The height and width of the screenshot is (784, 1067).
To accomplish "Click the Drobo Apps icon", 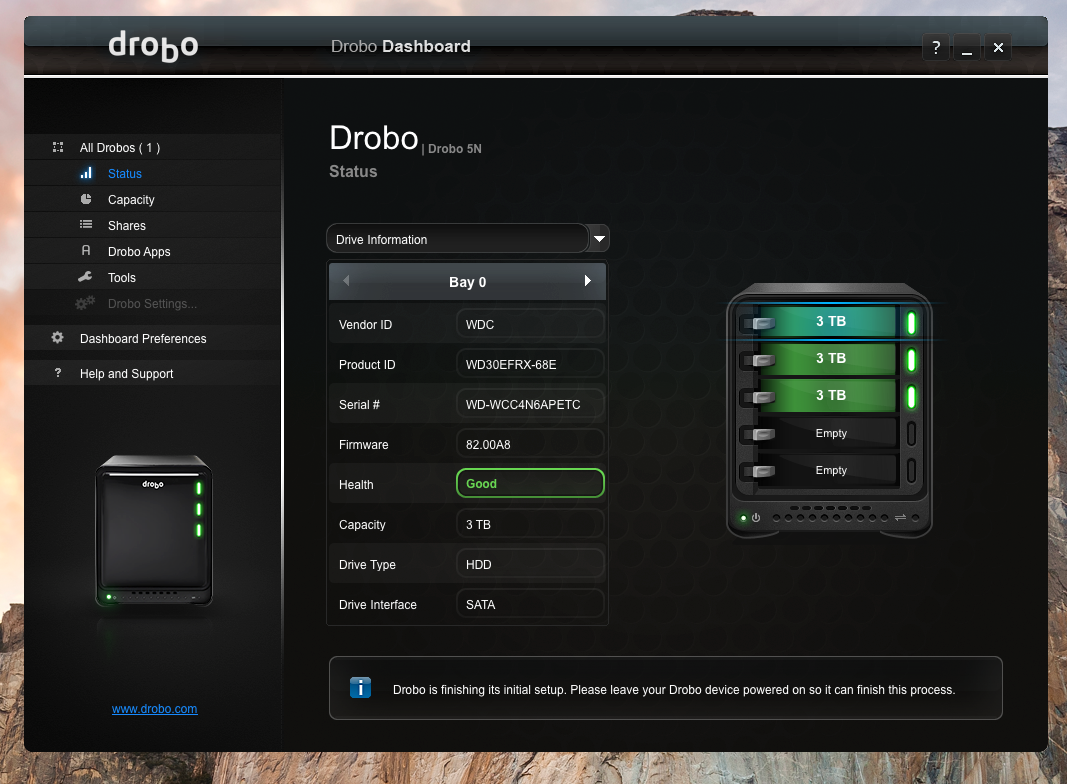I will pos(86,251).
